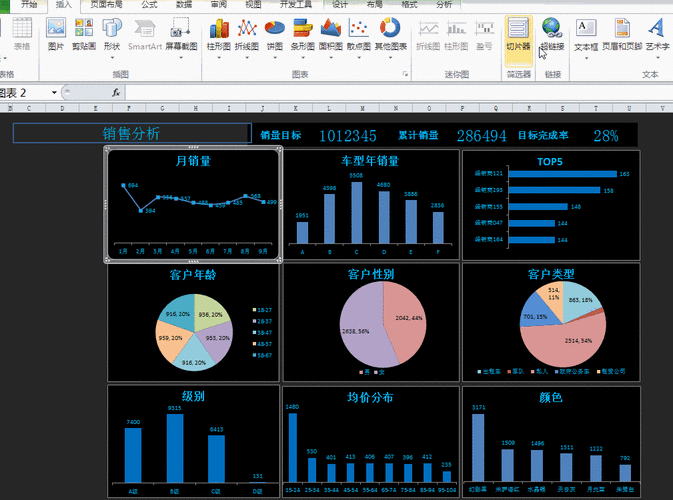Expand the name box dropdown arrow
This screenshot has height=500, width=673.
coord(54,92)
